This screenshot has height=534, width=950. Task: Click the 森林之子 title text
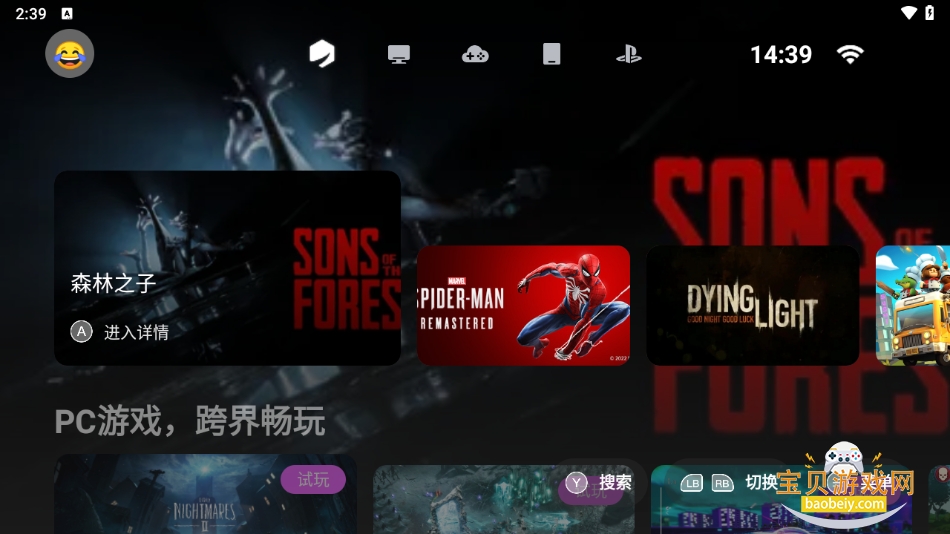(x=113, y=283)
